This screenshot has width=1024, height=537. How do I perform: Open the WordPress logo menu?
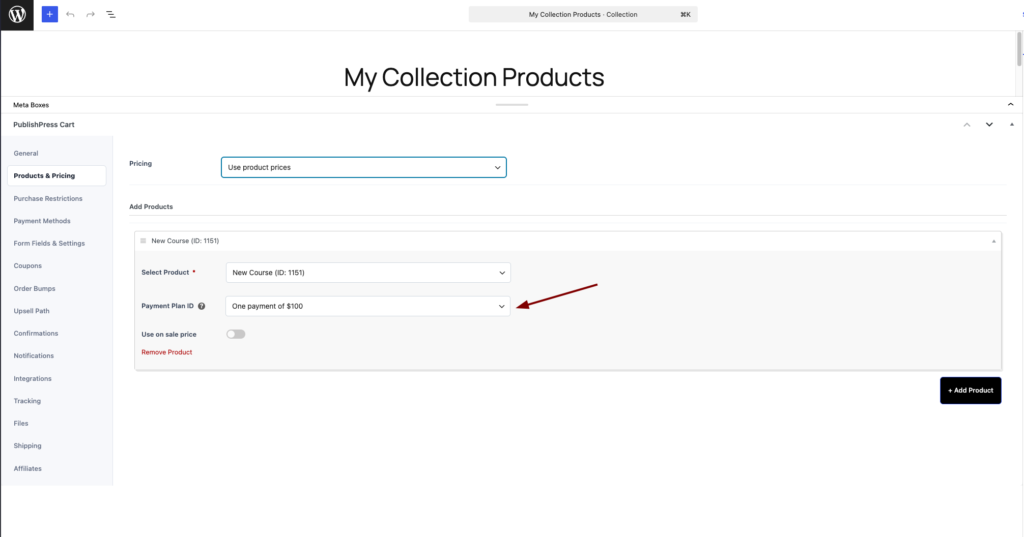click(17, 14)
